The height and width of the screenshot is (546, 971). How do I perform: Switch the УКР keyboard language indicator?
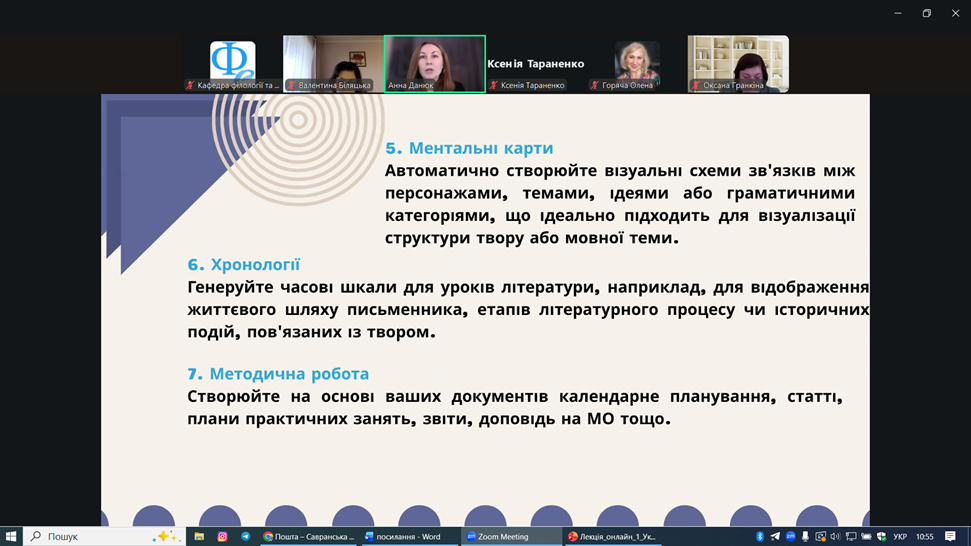coord(900,537)
